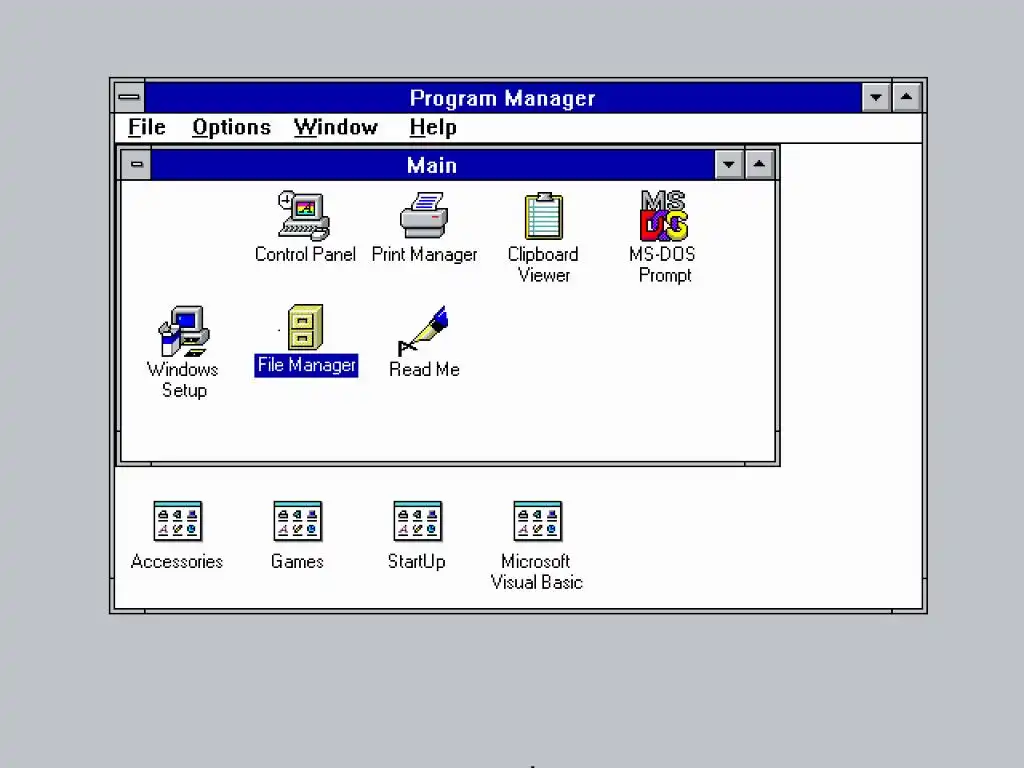Open the Main window control-menu box

click(x=136, y=165)
